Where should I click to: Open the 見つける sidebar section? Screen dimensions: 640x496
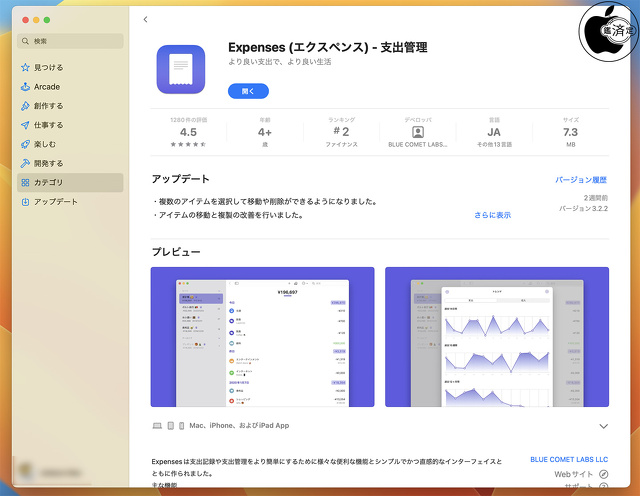coord(70,67)
